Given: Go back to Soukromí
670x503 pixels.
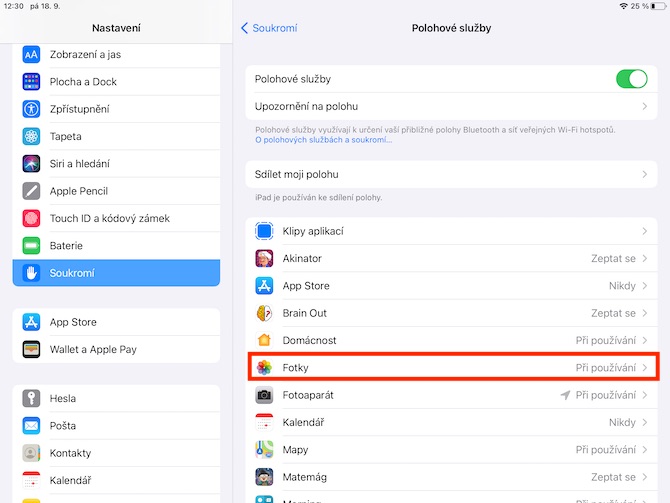Looking at the screenshot, I should (x=269, y=28).
